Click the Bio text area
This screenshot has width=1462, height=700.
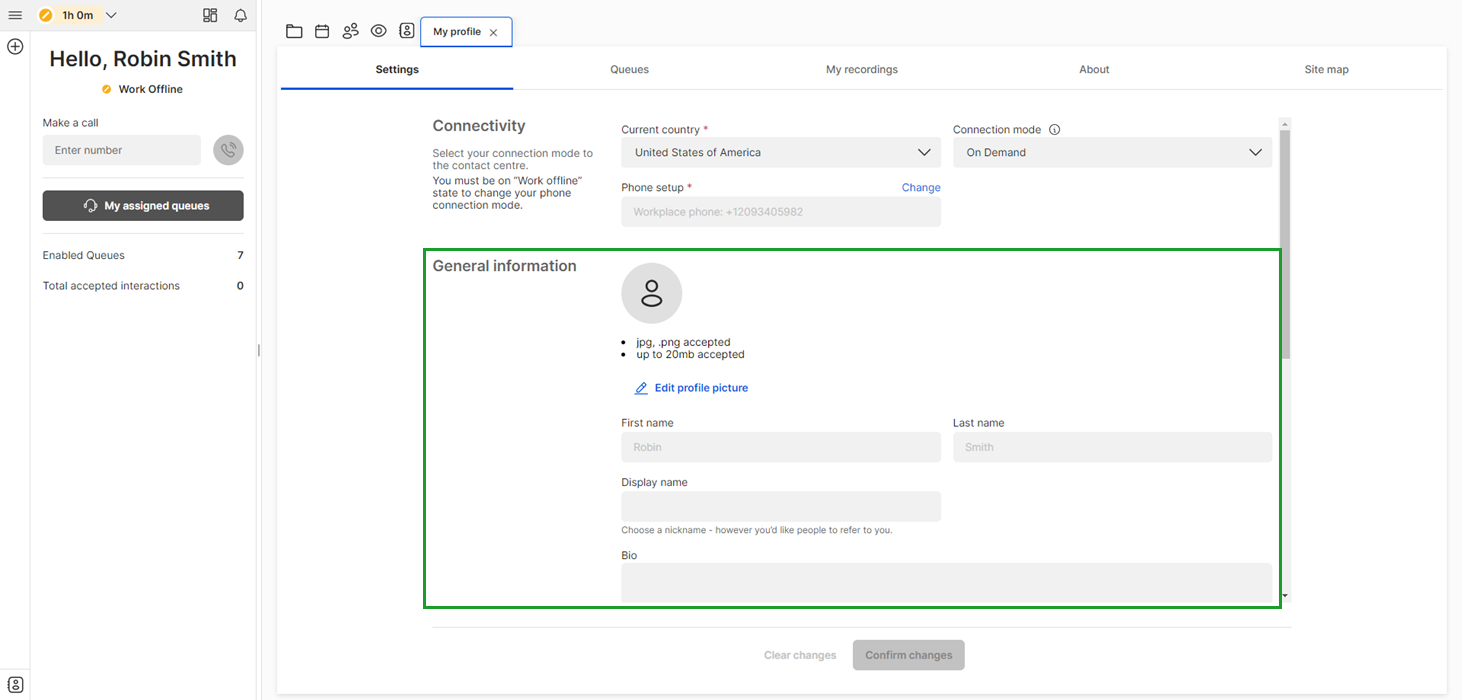pyautogui.click(x=946, y=582)
